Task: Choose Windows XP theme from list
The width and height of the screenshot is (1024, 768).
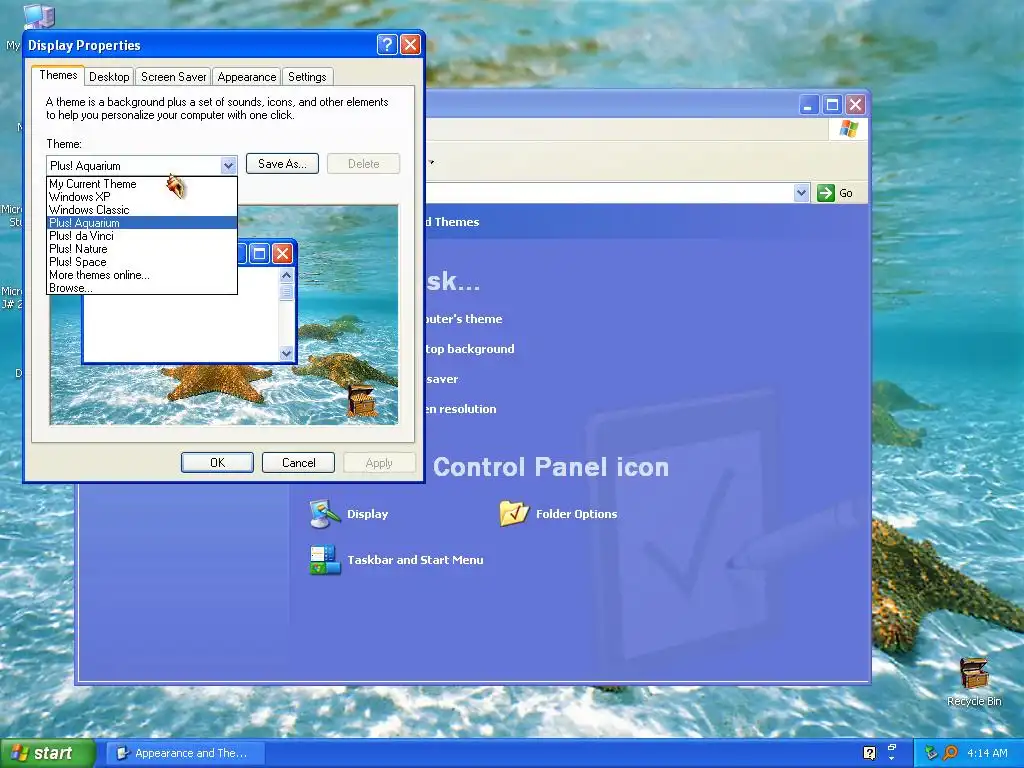Action: (x=142, y=197)
